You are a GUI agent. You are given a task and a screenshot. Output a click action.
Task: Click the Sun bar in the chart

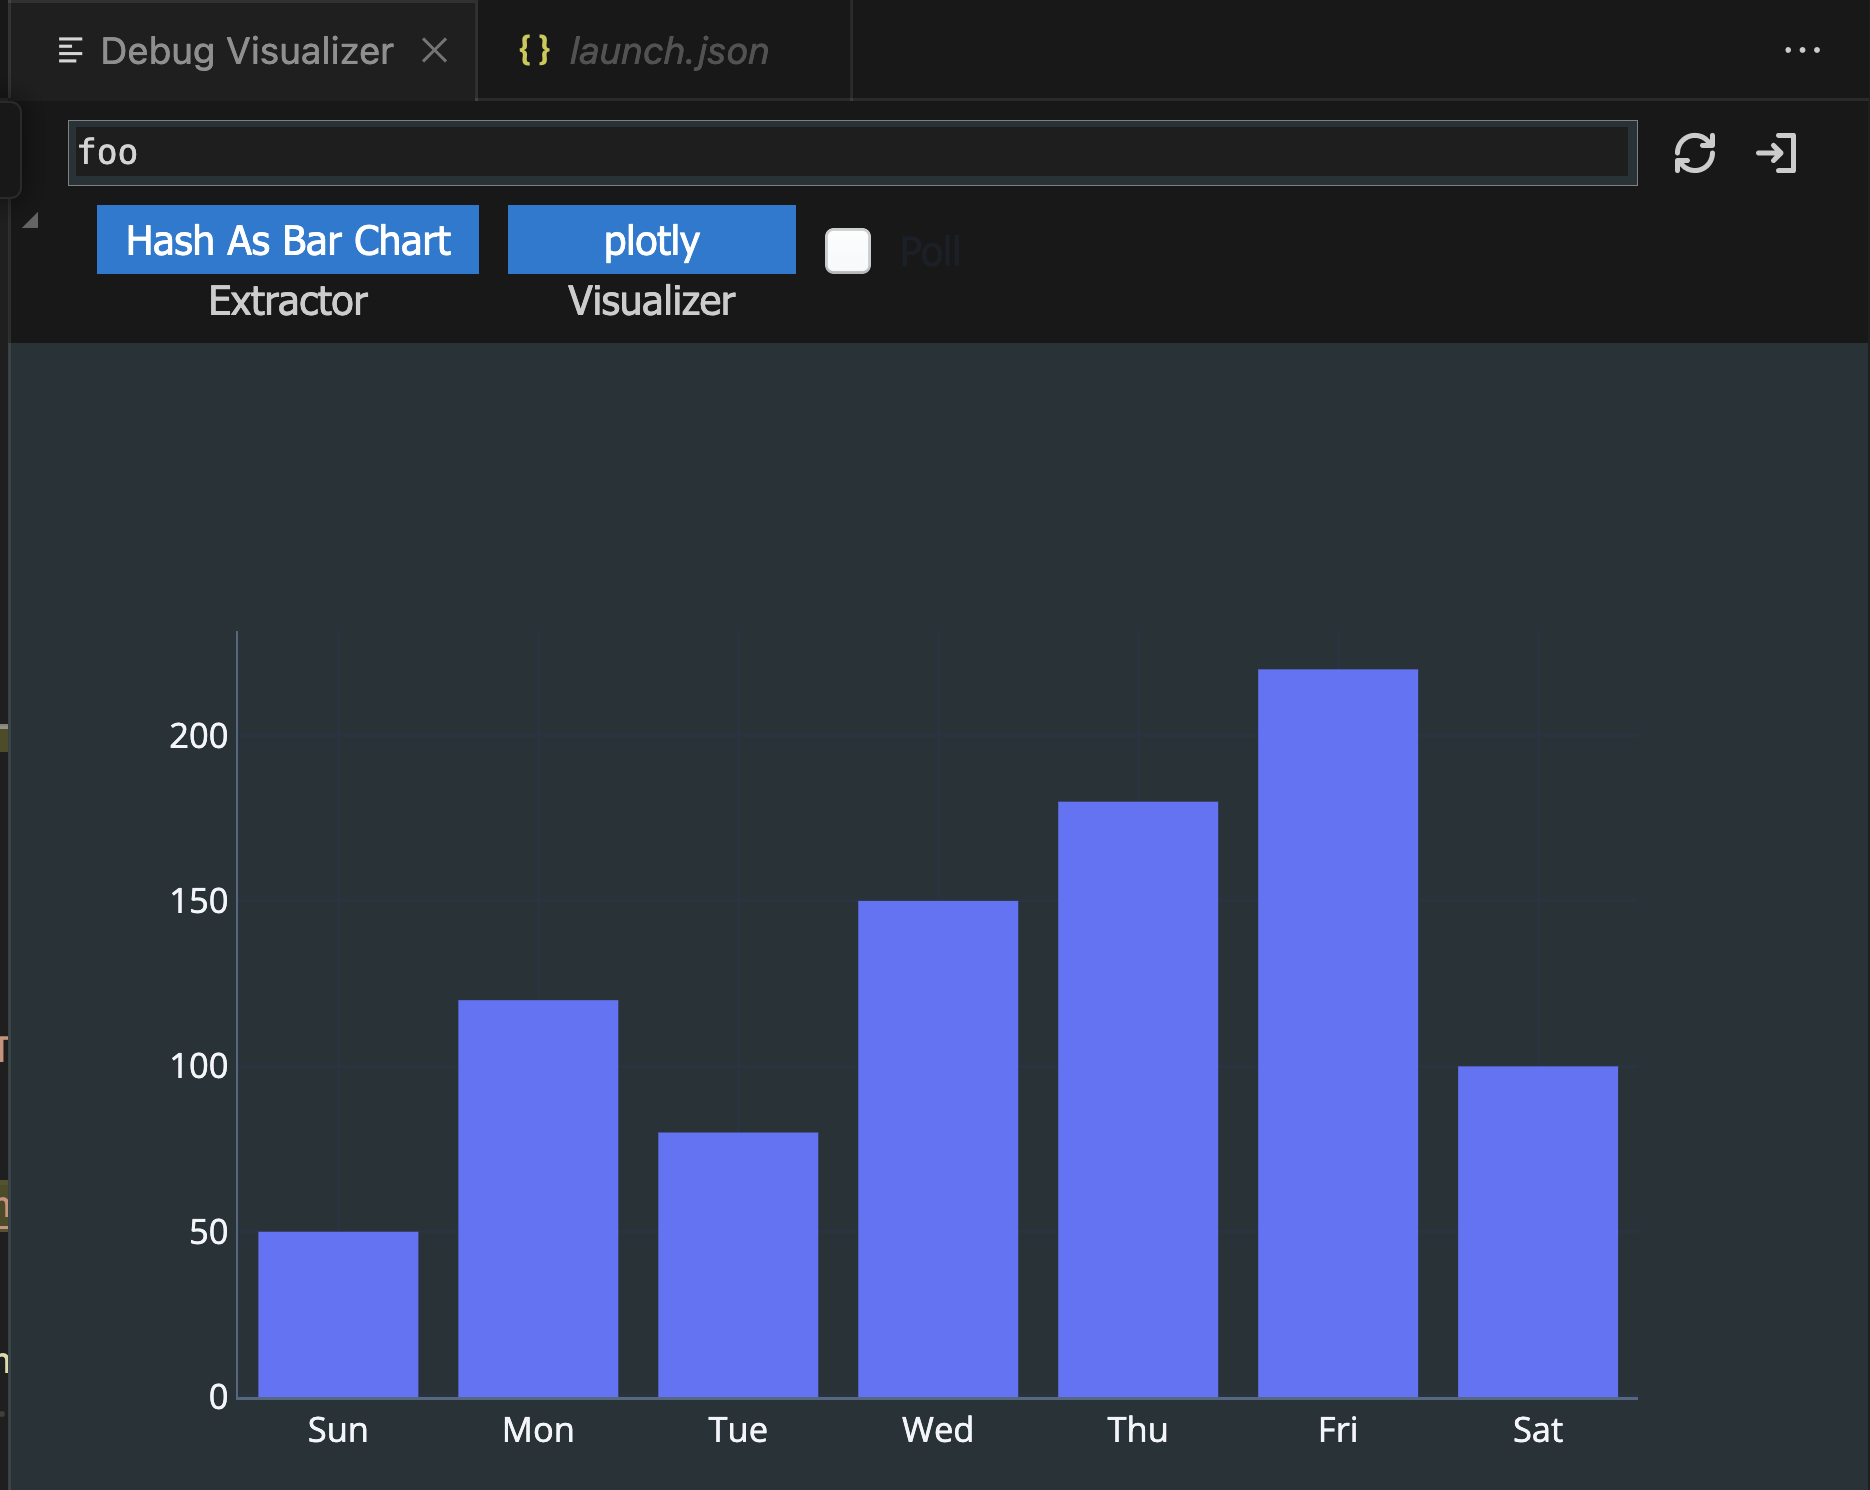click(338, 1313)
